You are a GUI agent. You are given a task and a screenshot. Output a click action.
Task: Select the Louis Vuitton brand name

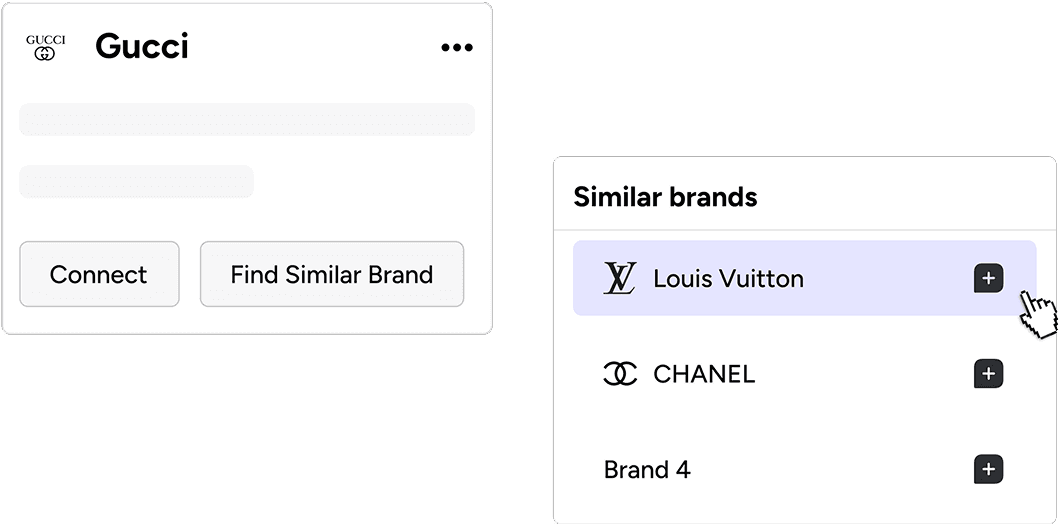pyautogui.click(x=728, y=279)
